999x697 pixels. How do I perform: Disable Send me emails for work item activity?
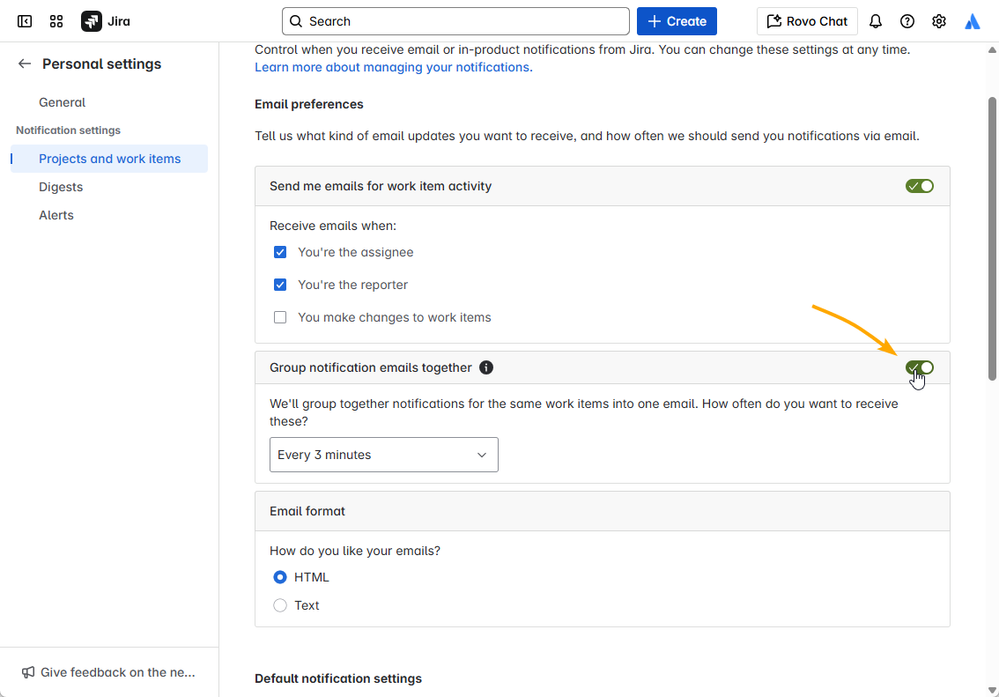pyautogui.click(x=919, y=186)
